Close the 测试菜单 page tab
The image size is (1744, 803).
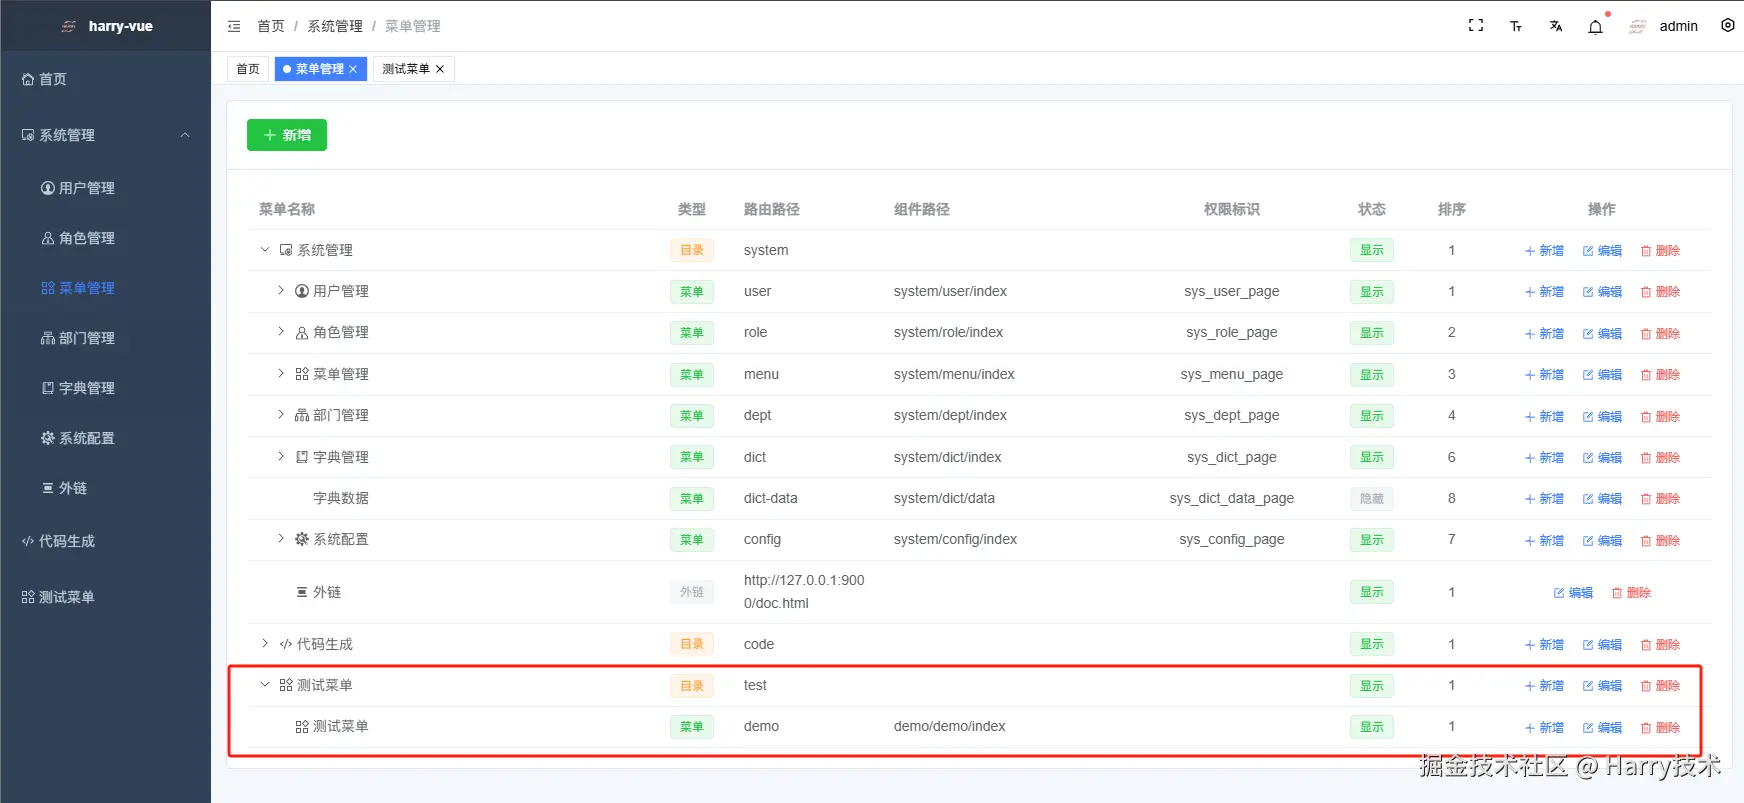click(440, 69)
